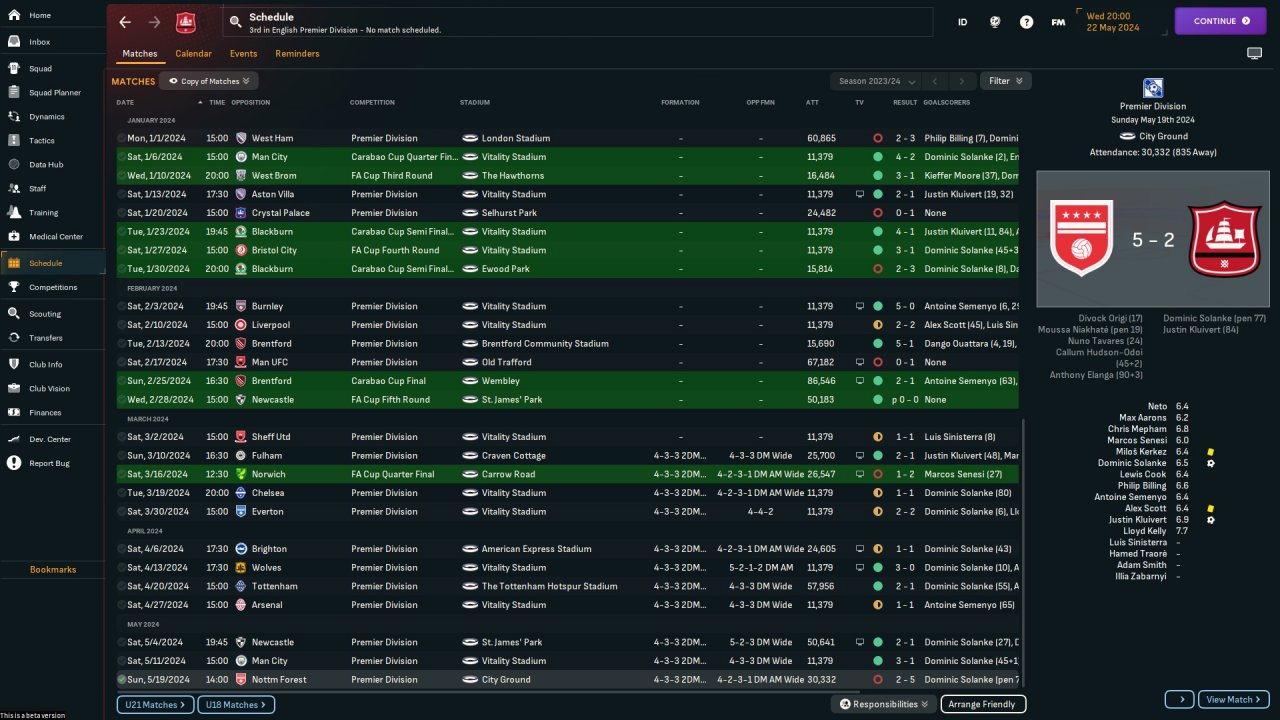
Task: Untick the selection circle for Sun, 5/19/2024 Nottm Forest
Action: tap(122, 680)
